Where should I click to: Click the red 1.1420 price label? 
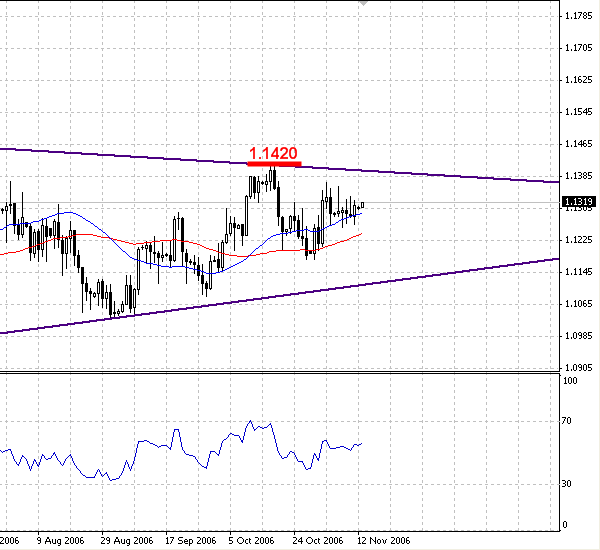273,153
